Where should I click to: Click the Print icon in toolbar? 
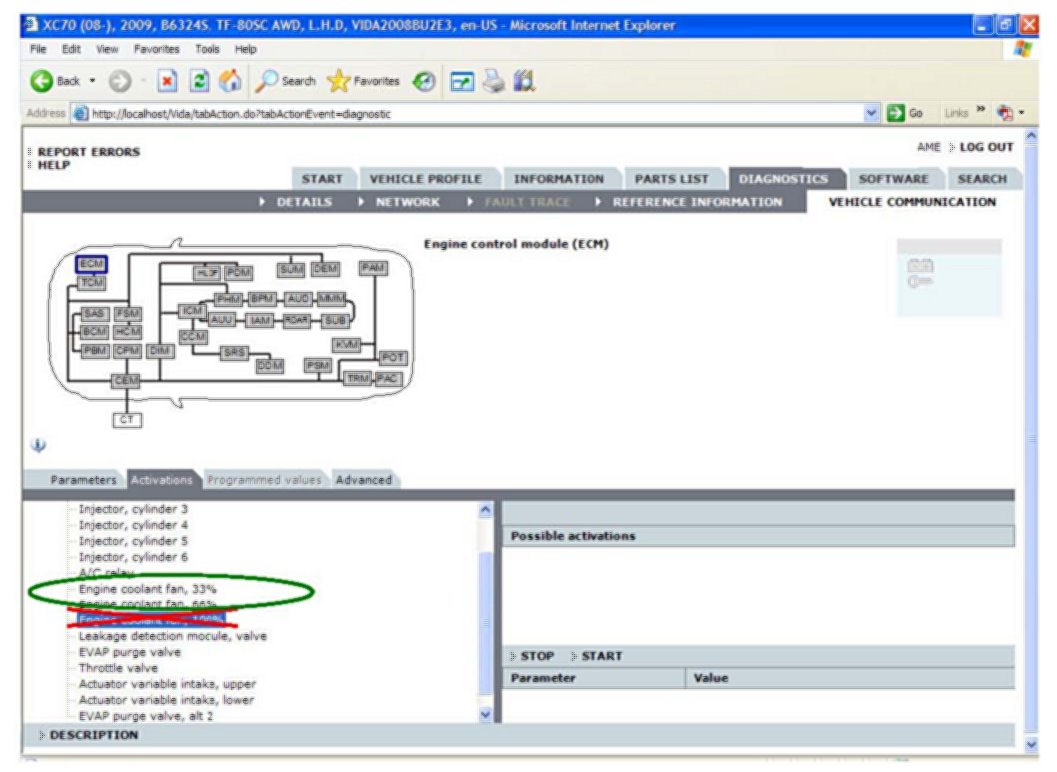(x=494, y=81)
